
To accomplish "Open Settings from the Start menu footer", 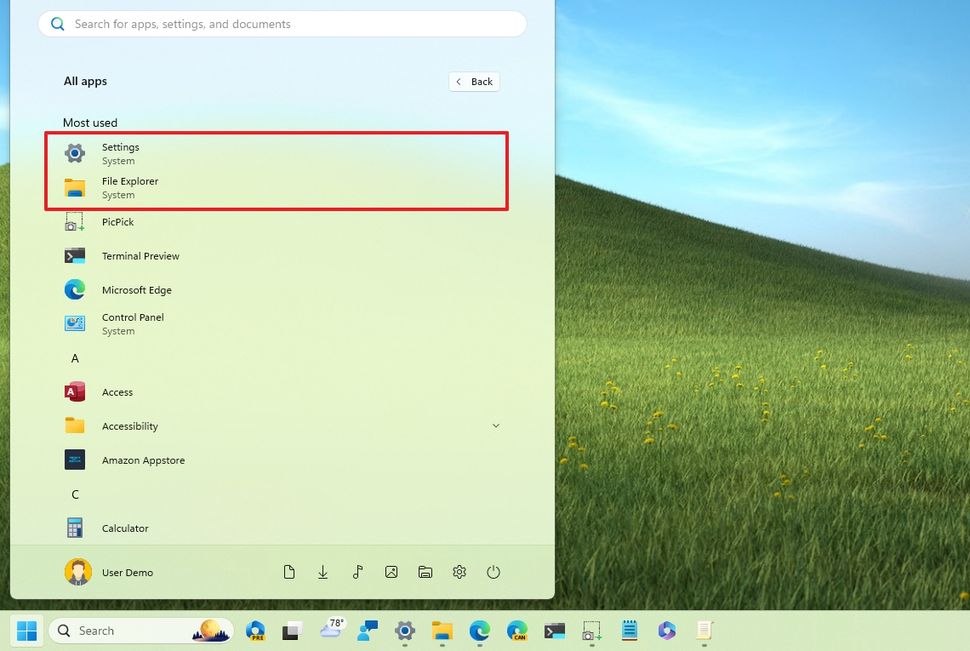I will tap(459, 572).
